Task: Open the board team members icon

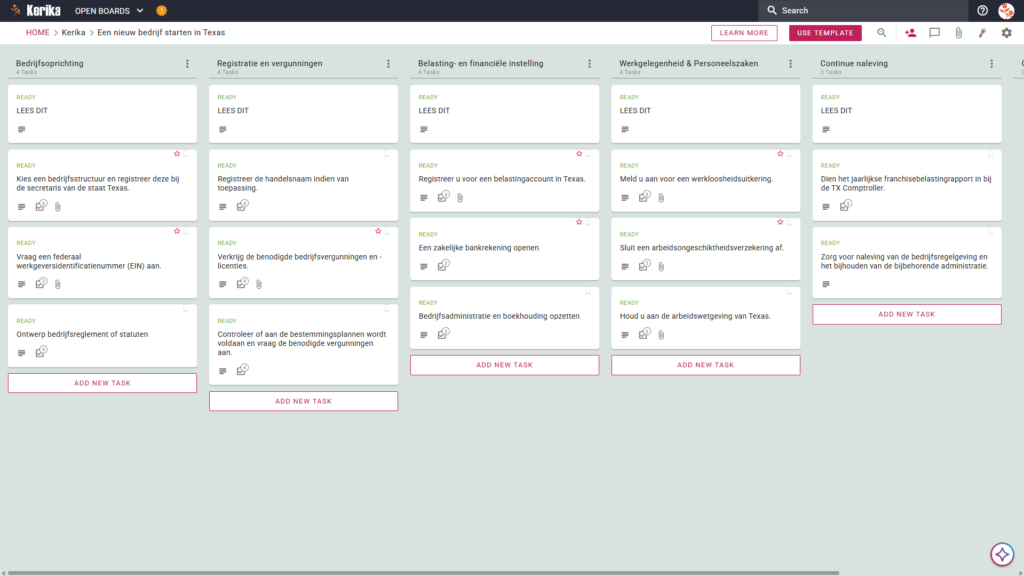Action: [x=910, y=33]
